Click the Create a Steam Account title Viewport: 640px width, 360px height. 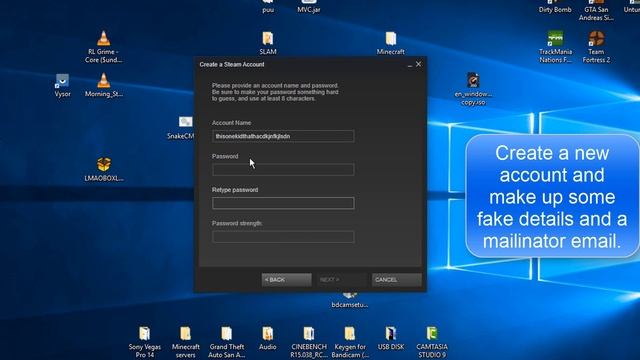(232, 64)
